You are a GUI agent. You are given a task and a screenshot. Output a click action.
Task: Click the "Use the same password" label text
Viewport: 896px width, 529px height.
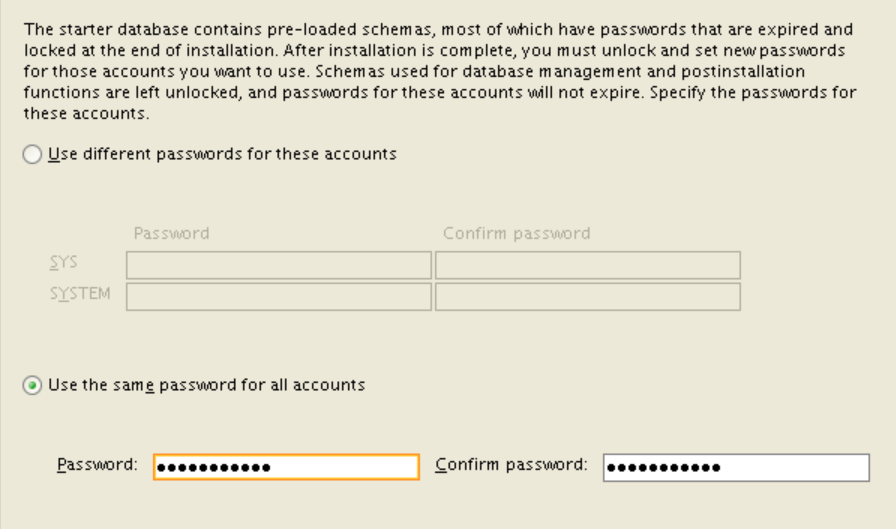pos(206,384)
